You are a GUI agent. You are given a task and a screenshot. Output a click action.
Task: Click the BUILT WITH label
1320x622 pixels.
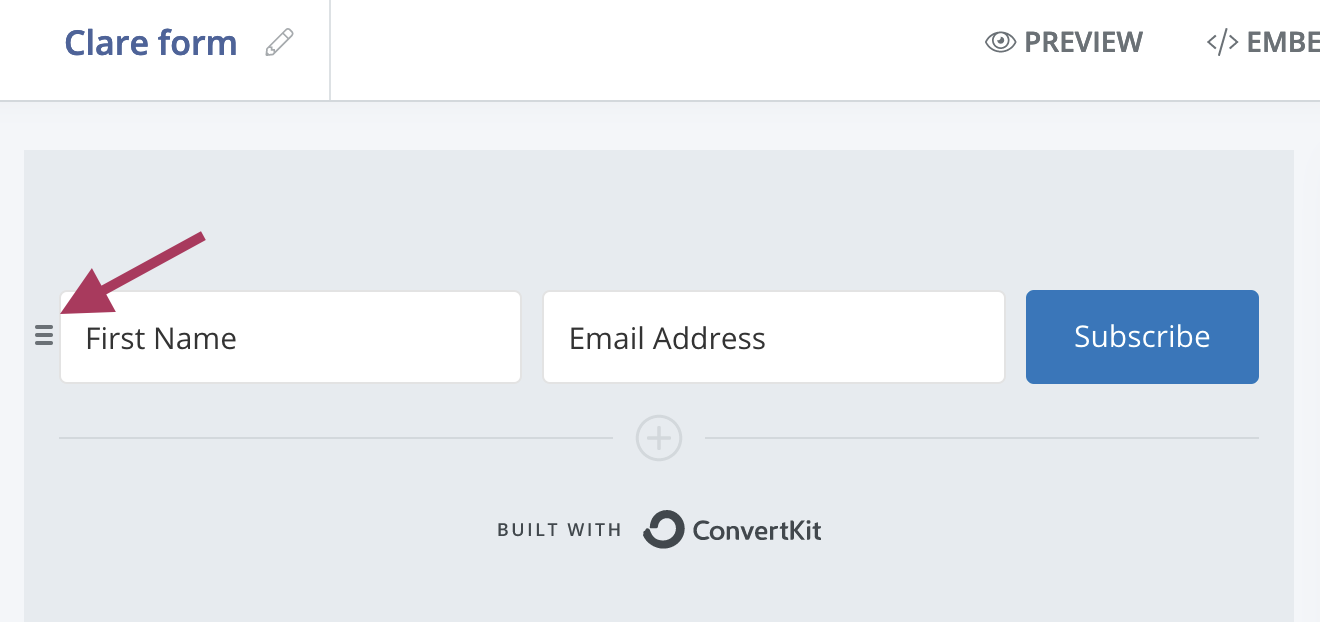[x=559, y=530]
